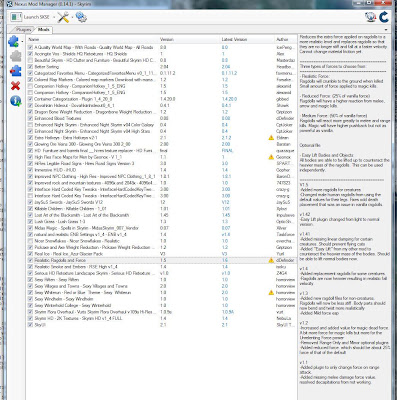Click the gray deactivate mod puzzle icon
Viewport: 397px width, 400px height.
[16, 56]
